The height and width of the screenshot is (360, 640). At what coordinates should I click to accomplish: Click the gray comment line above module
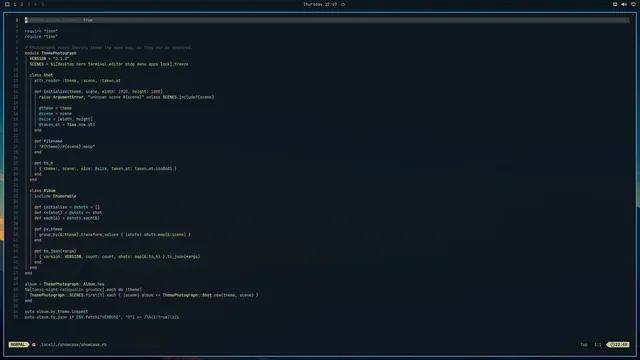(x=109, y=48)
